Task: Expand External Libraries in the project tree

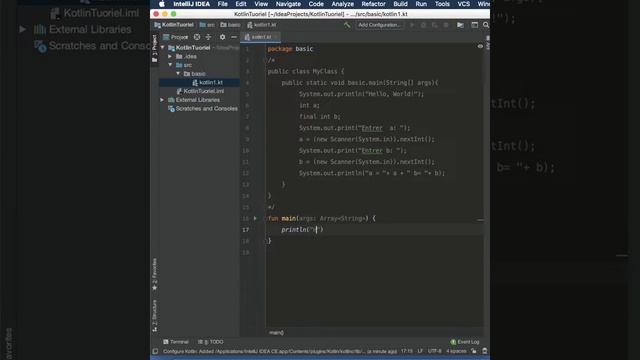Action: pyautogui.click(x=162, y=100)
